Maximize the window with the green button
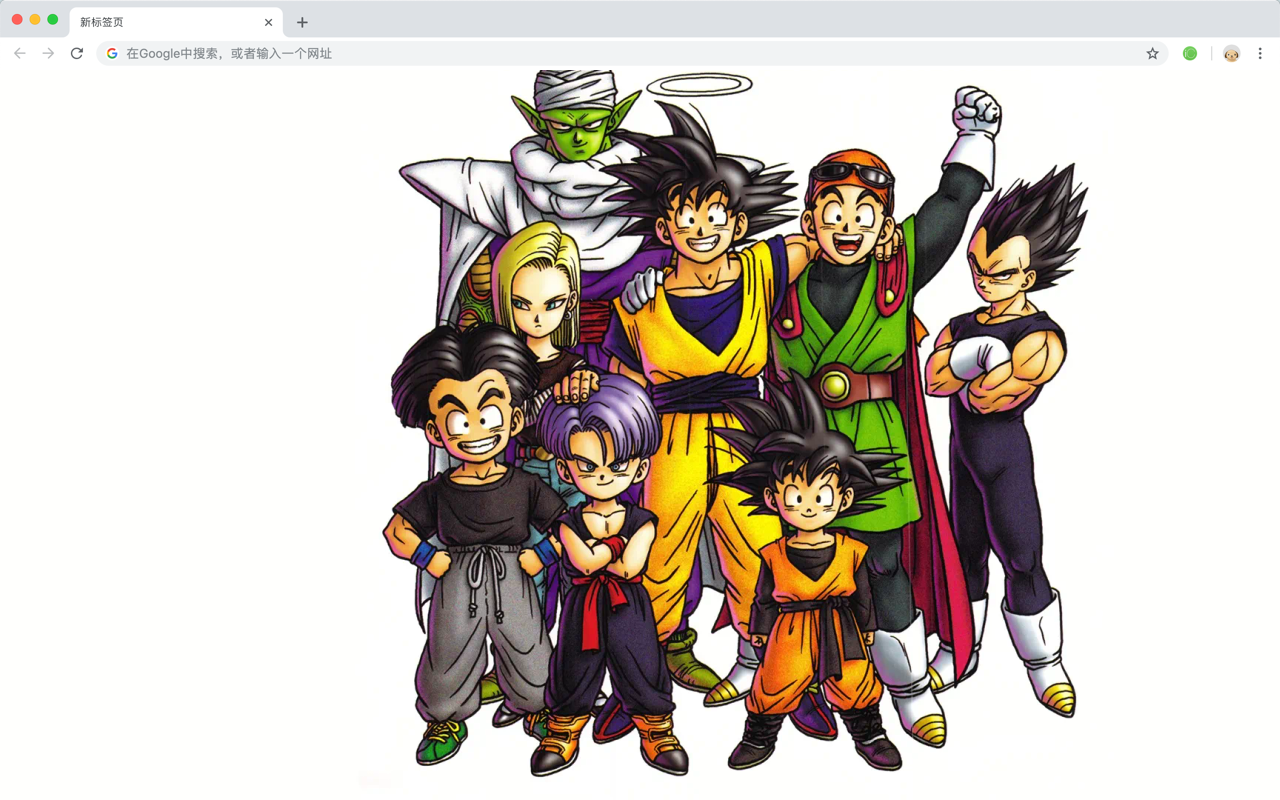The width and height of the screenshot is (1280, 800). [x=53, y=19]
